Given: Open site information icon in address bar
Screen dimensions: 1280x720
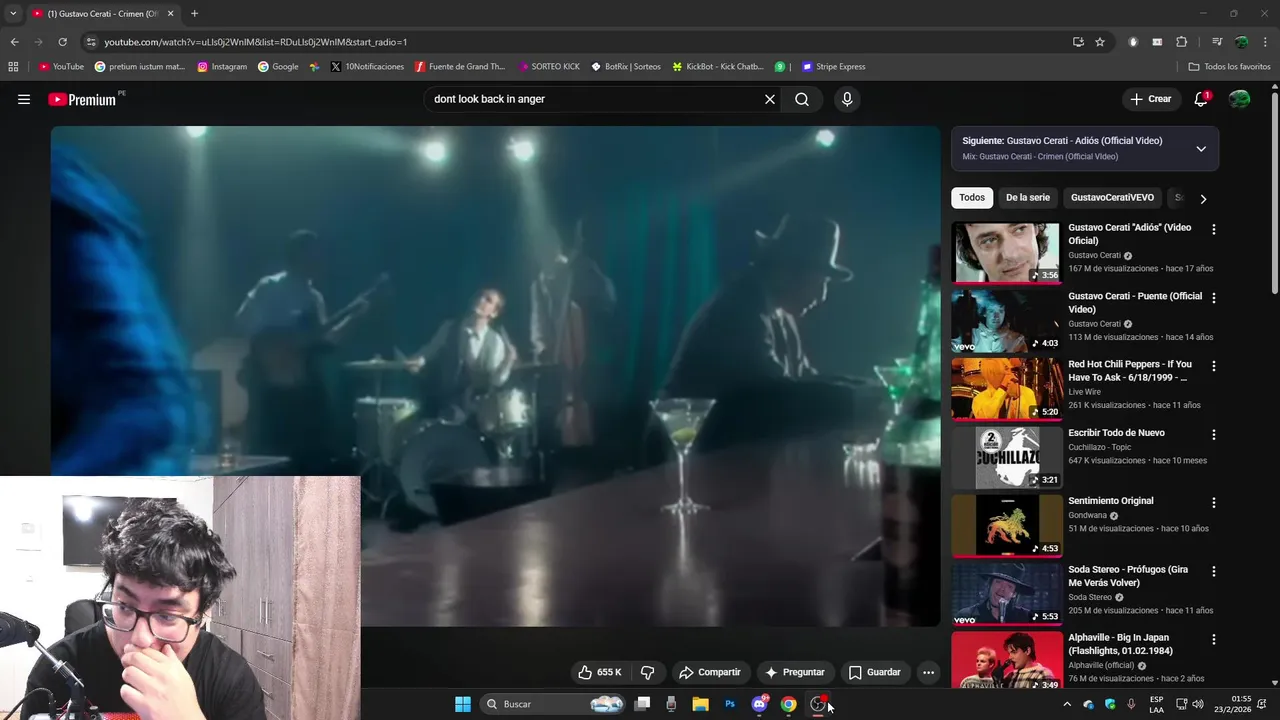Looking at the screenshot, I should (91, 42).
